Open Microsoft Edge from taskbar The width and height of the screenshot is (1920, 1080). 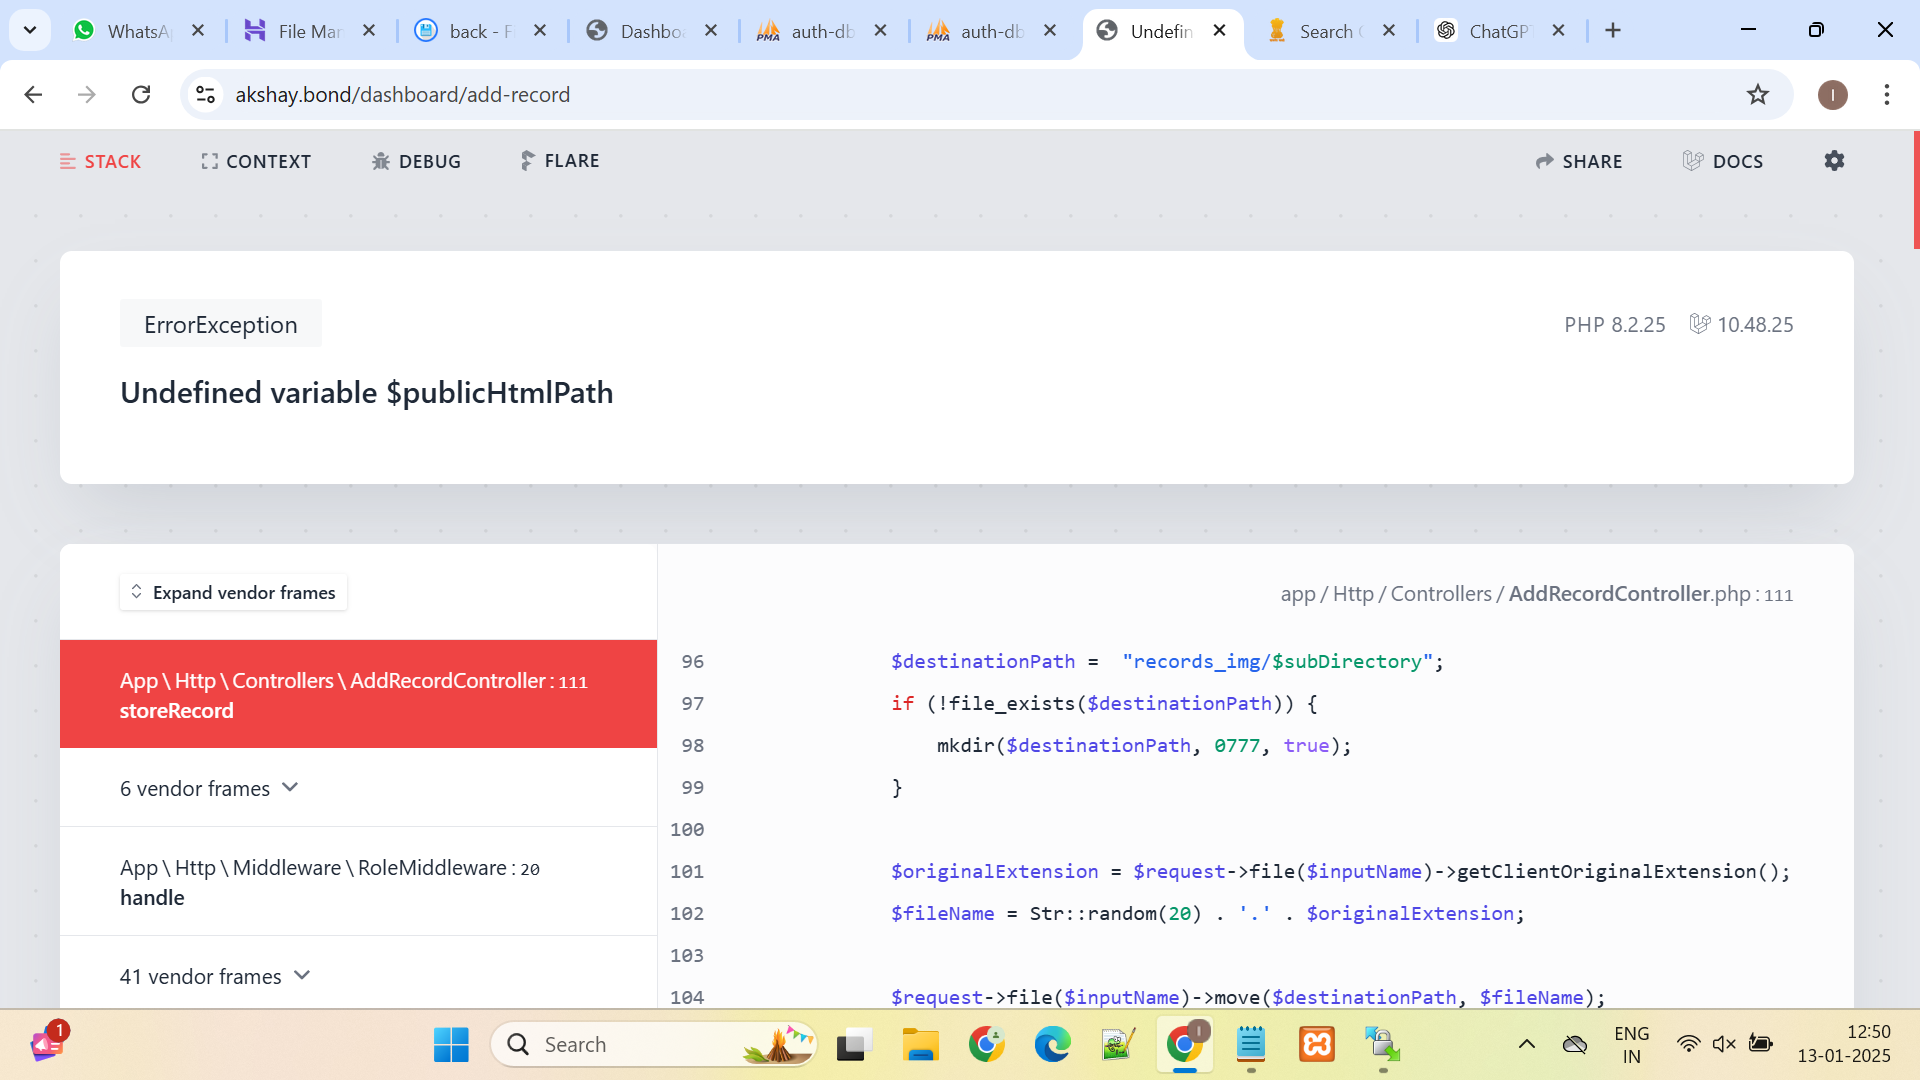click(1052, 1045)
